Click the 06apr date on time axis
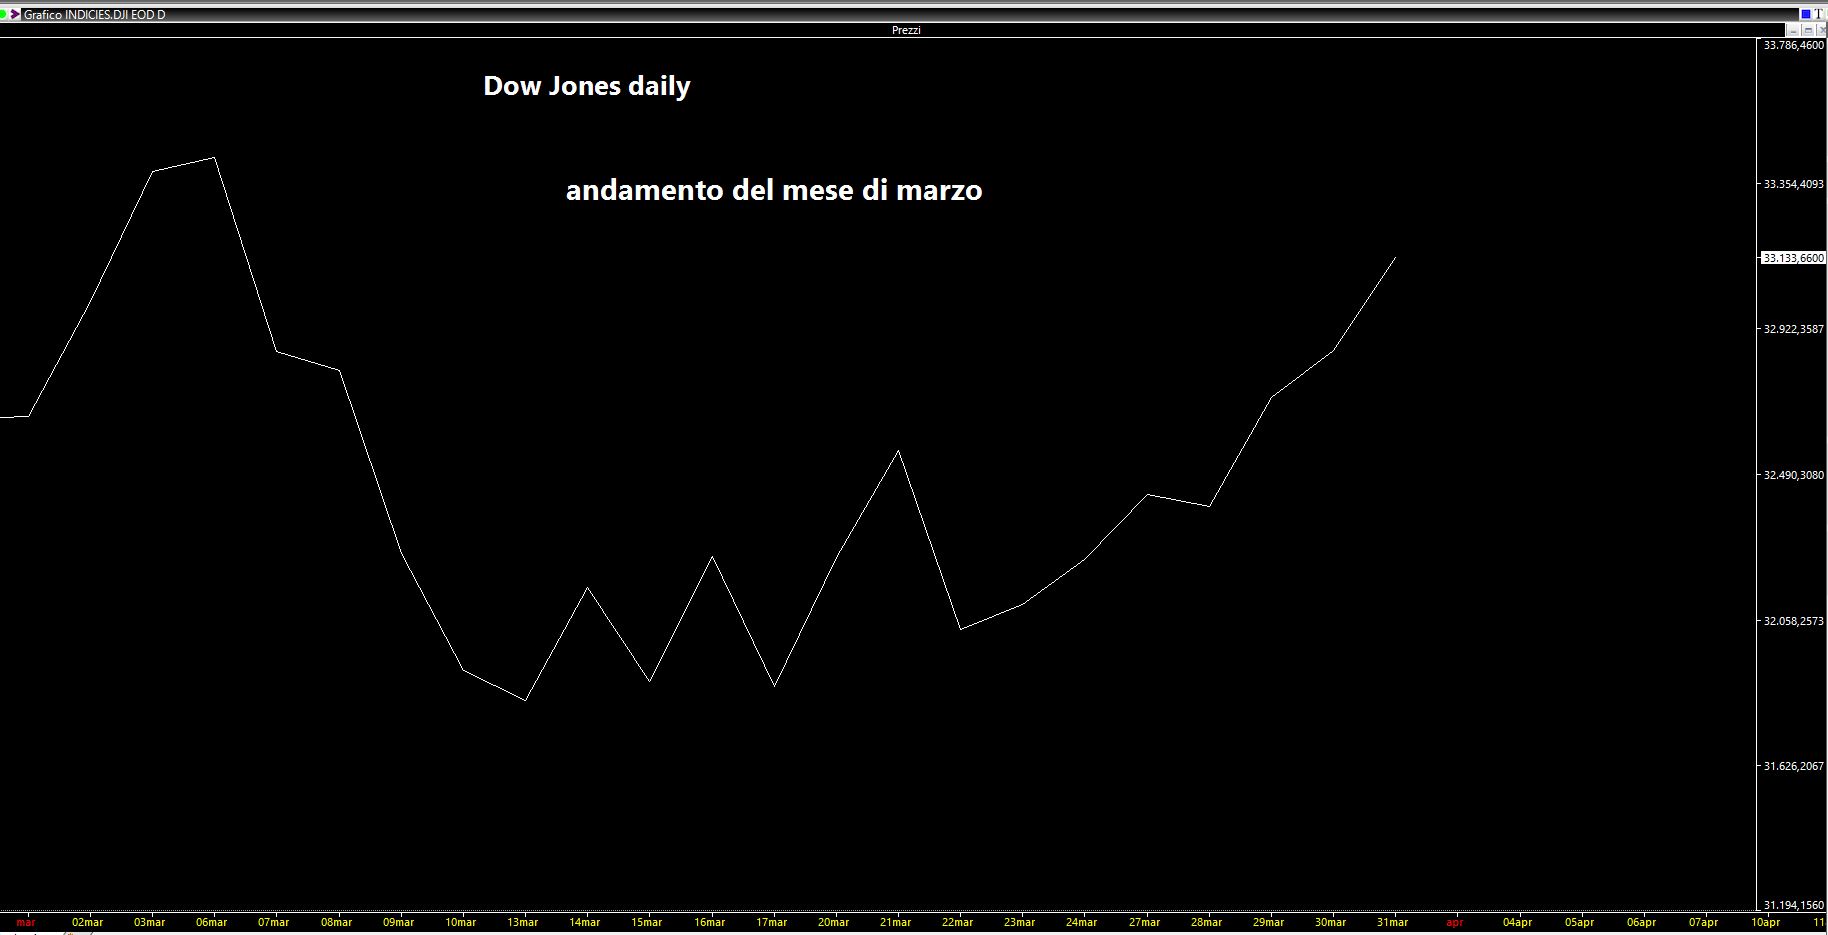 coord(1642,923)
